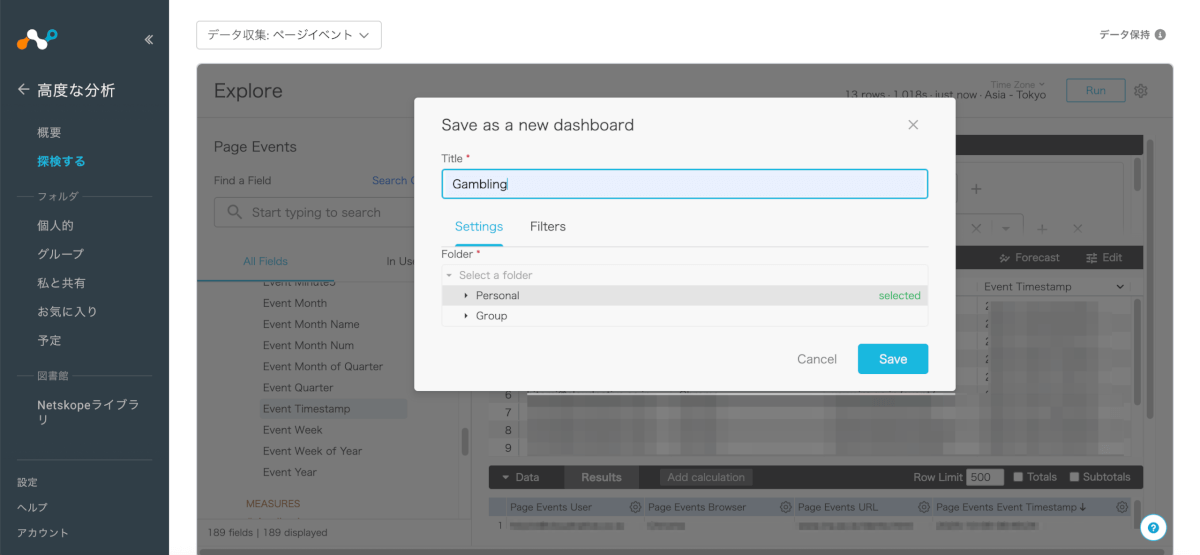Open the blue help question mark icon
The image size is (1200, 555).
tap(1153, 527)
